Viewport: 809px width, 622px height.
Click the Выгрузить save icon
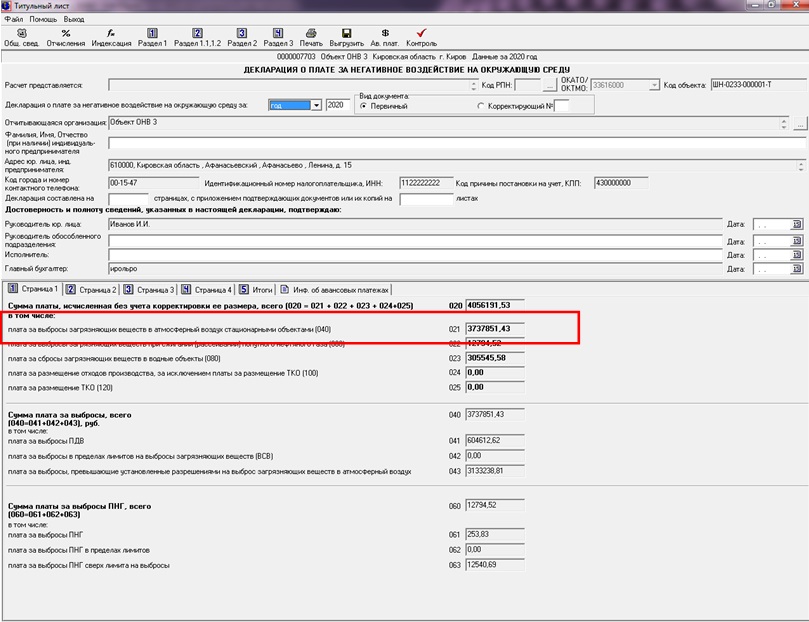(x=346, y=37)
